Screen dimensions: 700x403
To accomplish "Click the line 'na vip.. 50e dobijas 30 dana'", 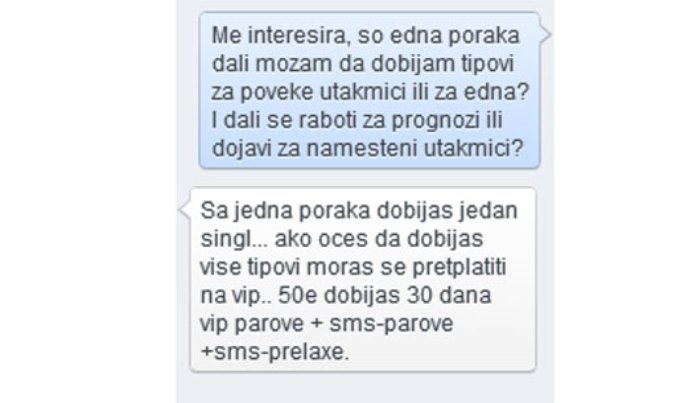I will [x=346, y=295].
